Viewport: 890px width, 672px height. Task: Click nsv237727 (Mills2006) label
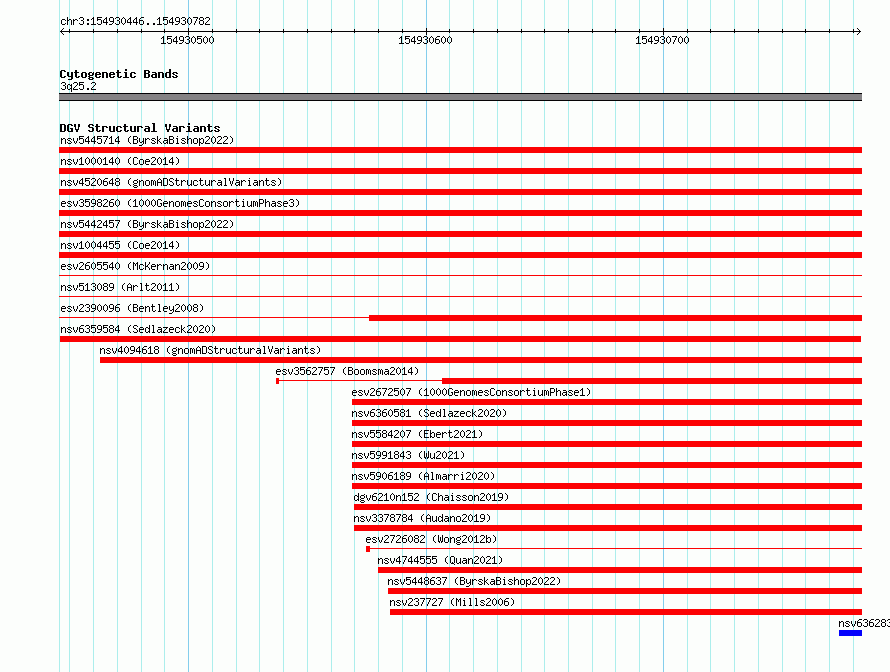click(452, 602)
